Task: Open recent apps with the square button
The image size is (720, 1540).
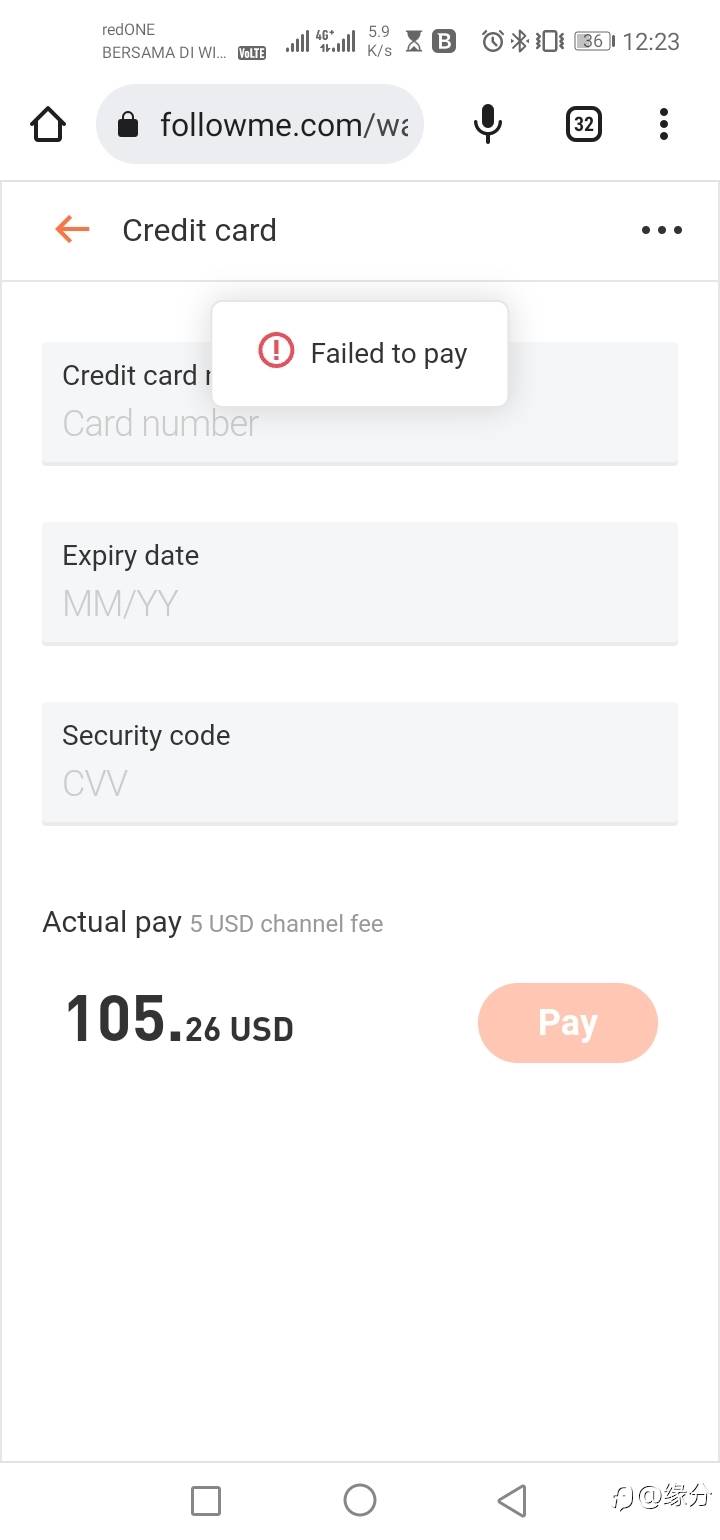Action: [x=206, y=1500]
